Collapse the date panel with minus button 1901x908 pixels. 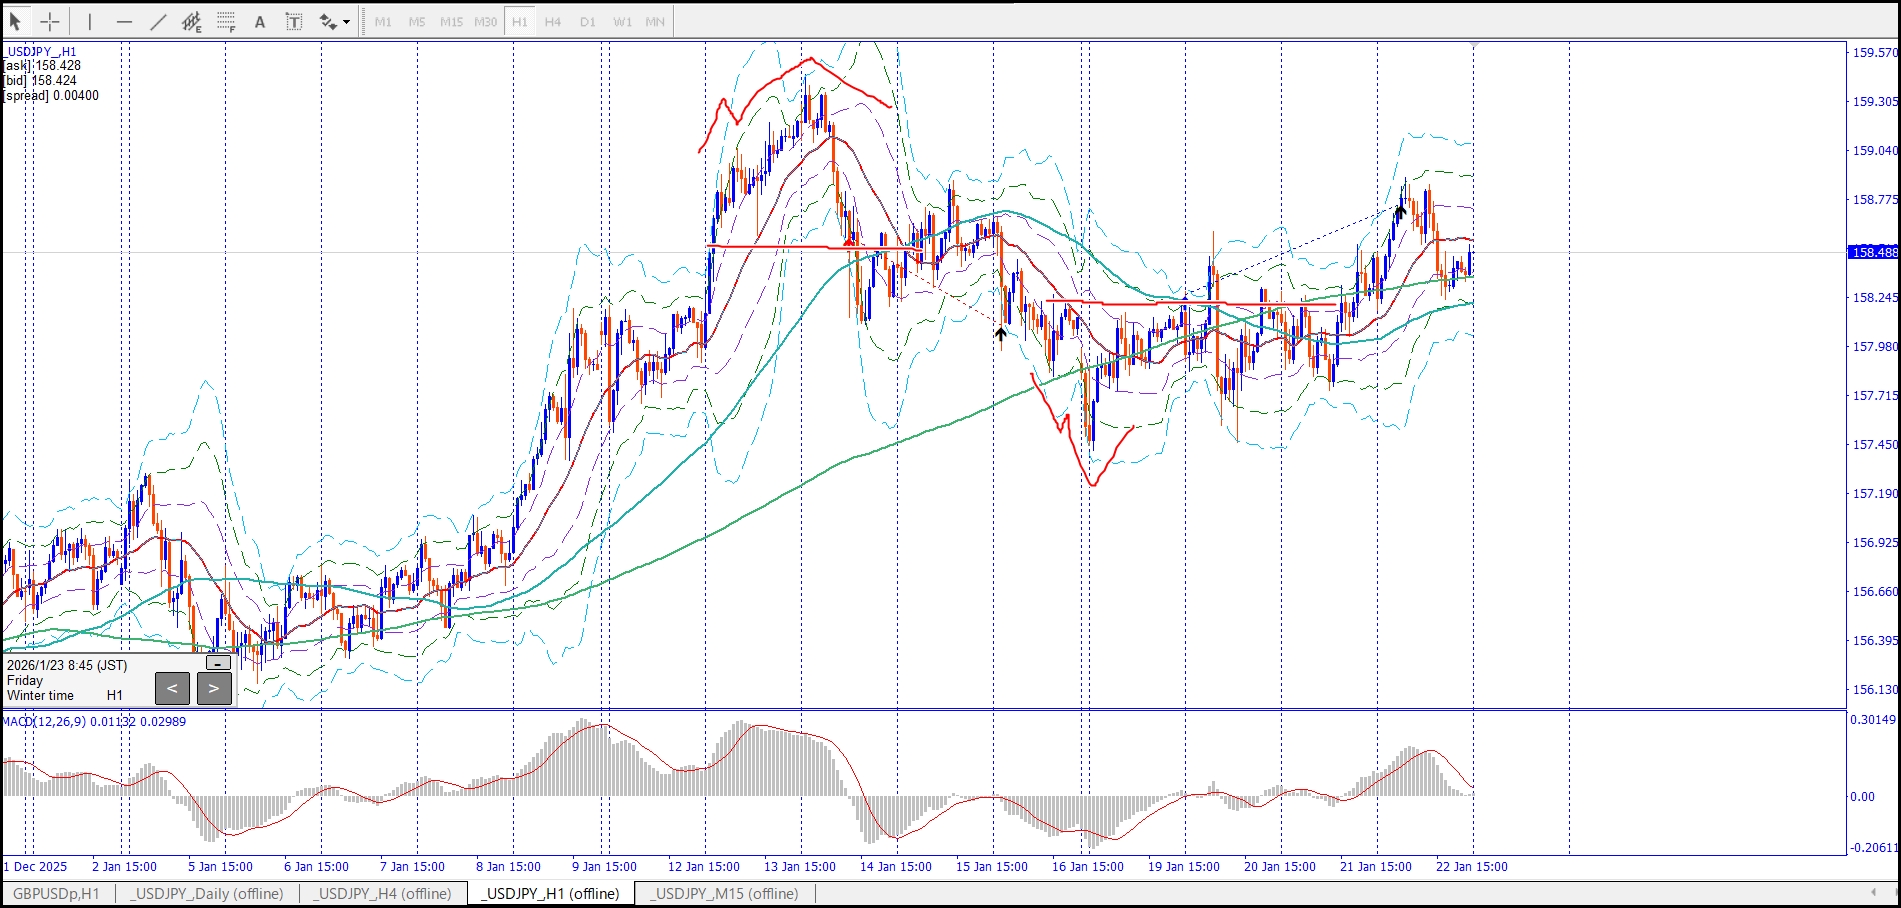[x=217, y=663]
